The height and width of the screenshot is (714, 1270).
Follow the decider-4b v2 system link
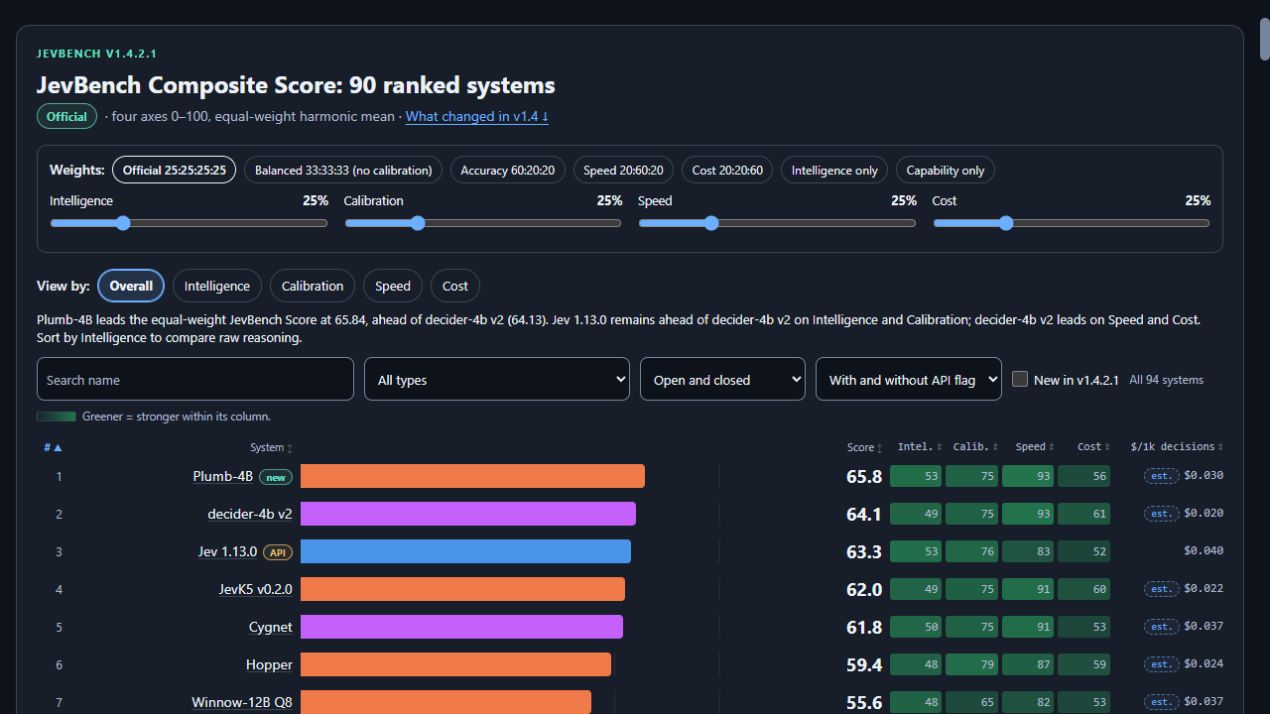click(x=250, y=514)
